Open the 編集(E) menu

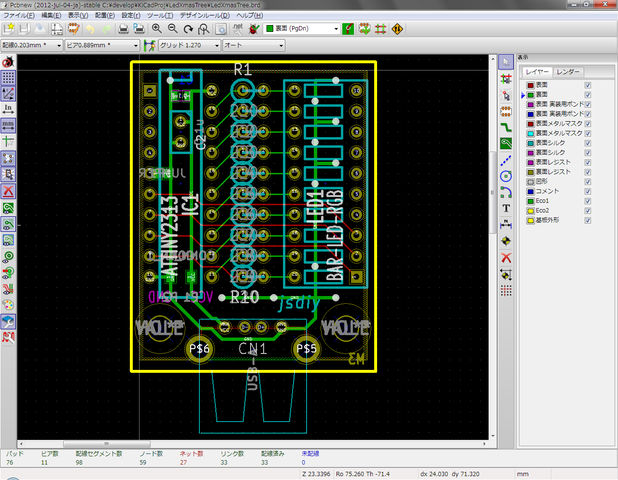click(51, 15)
